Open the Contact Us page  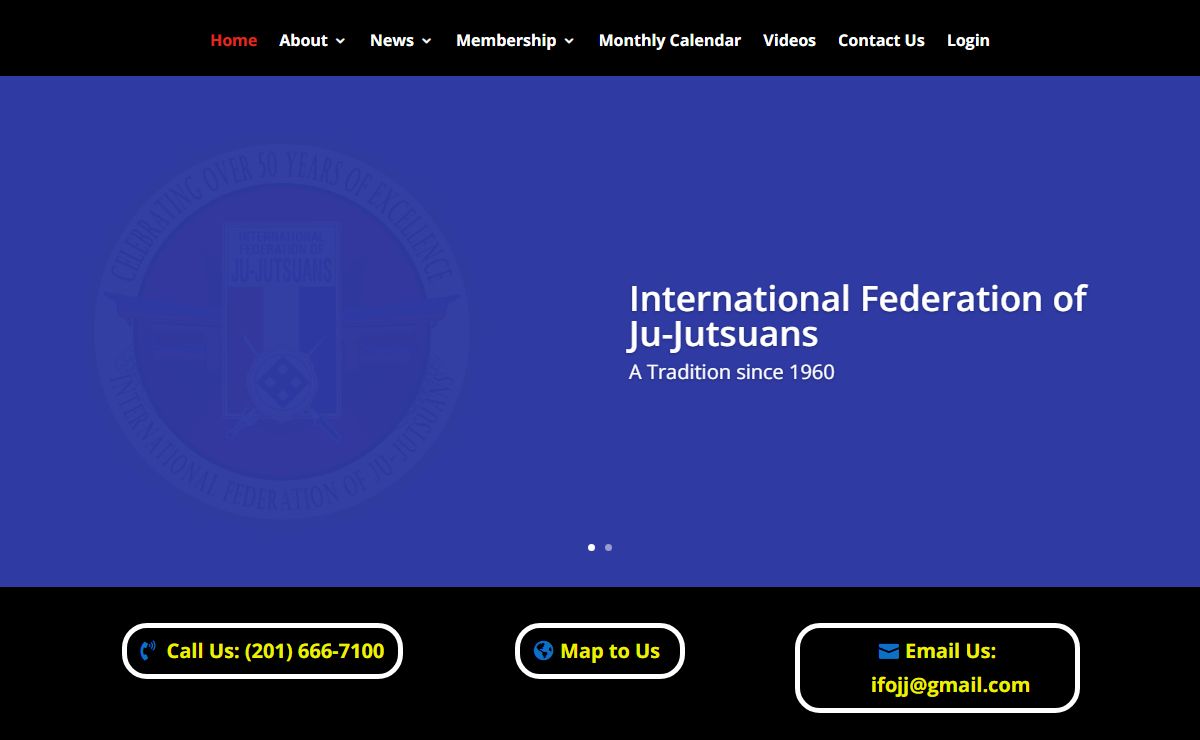(x=881, y=40)
